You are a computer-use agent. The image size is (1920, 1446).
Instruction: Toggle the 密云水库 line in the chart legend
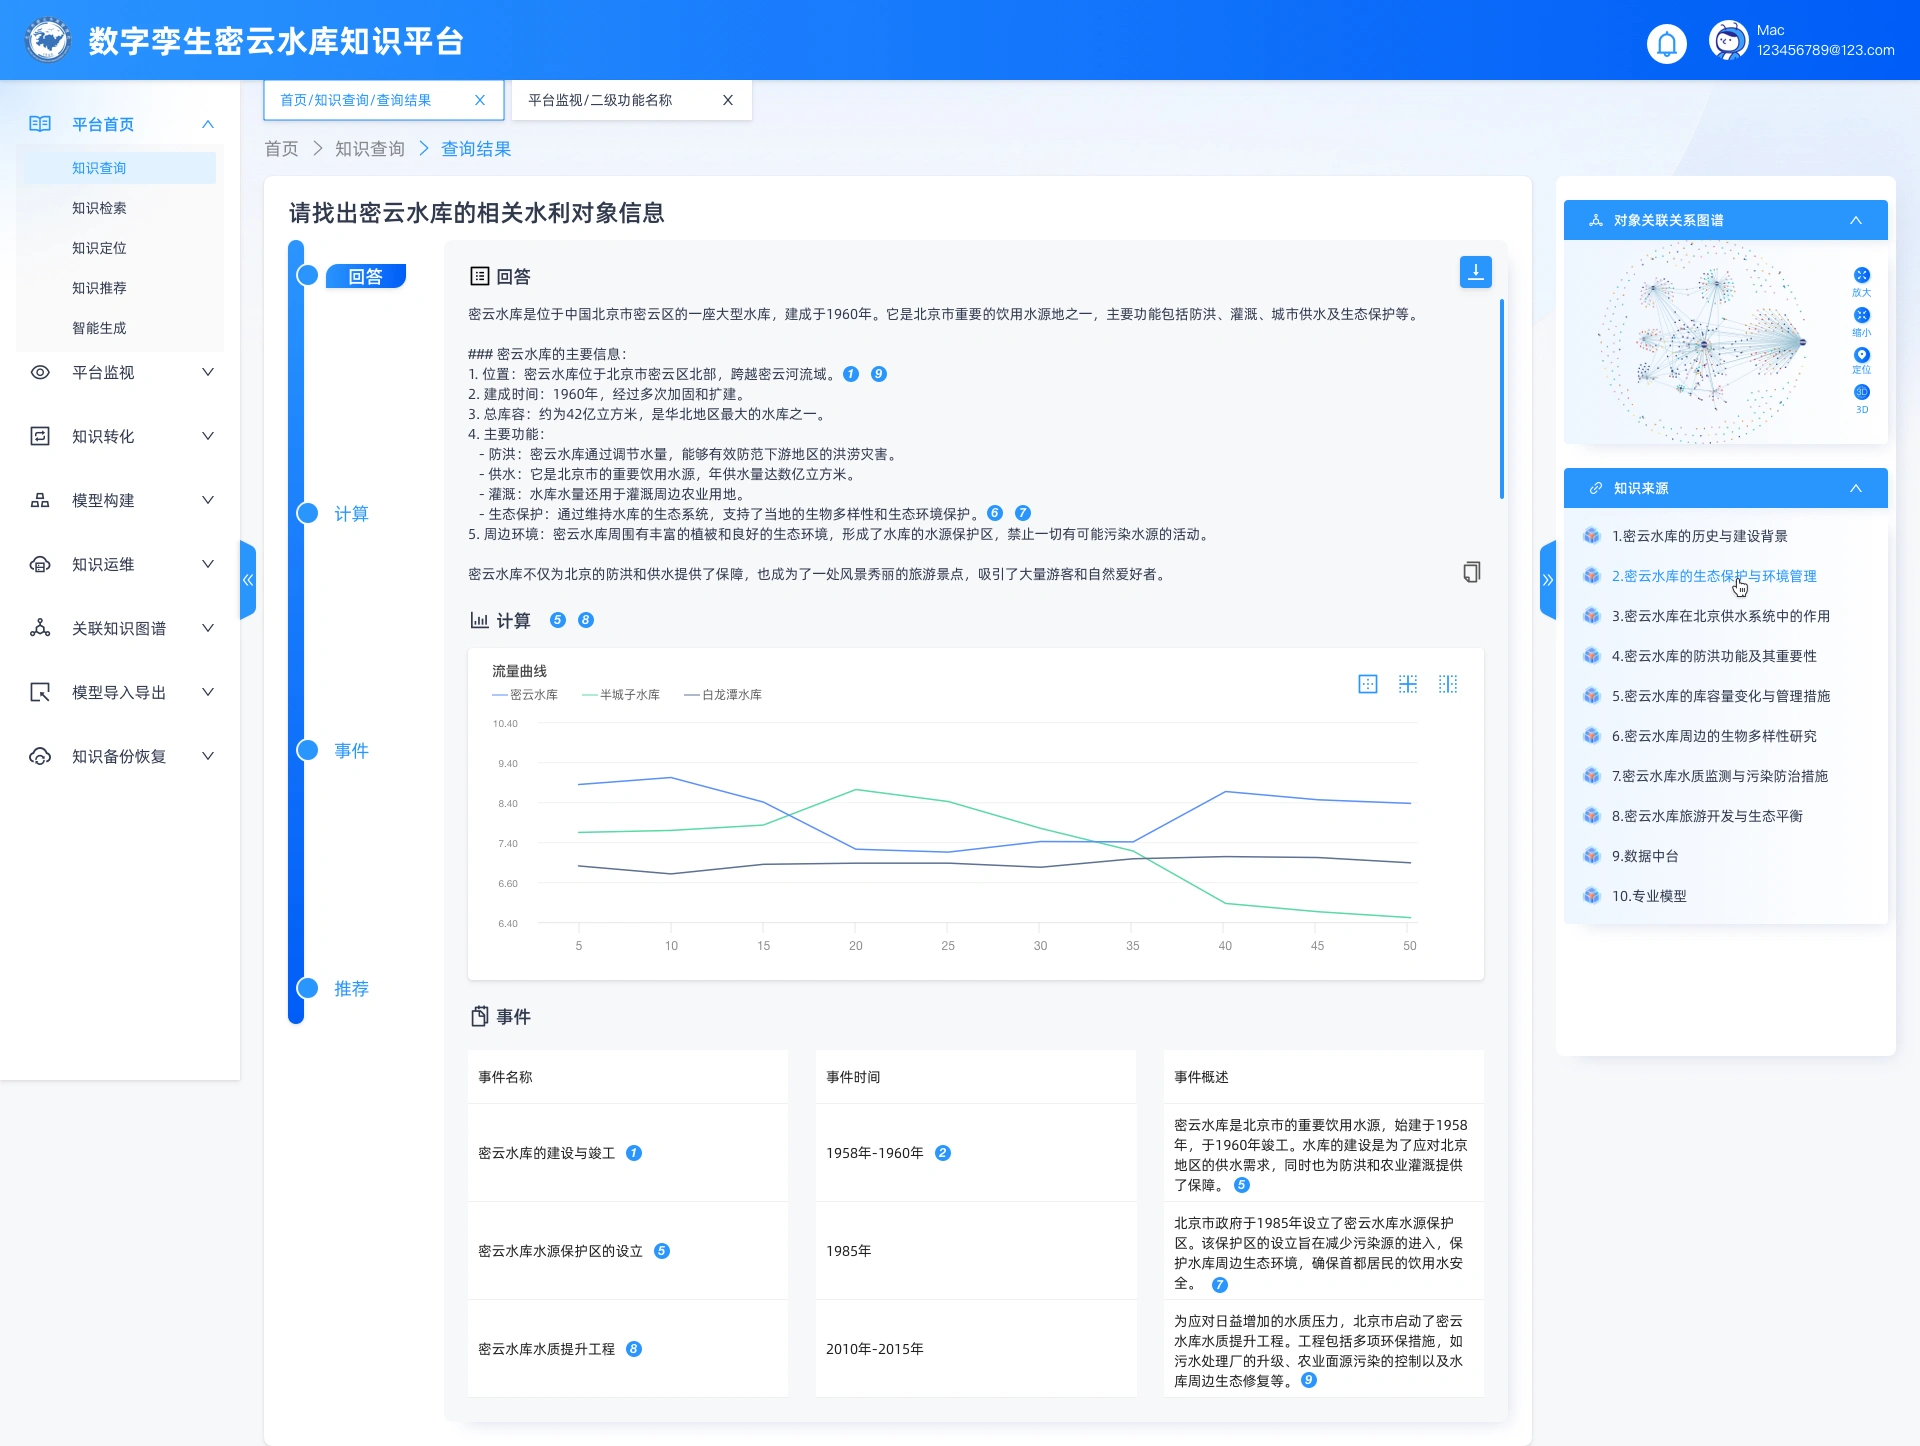point(525,695)
